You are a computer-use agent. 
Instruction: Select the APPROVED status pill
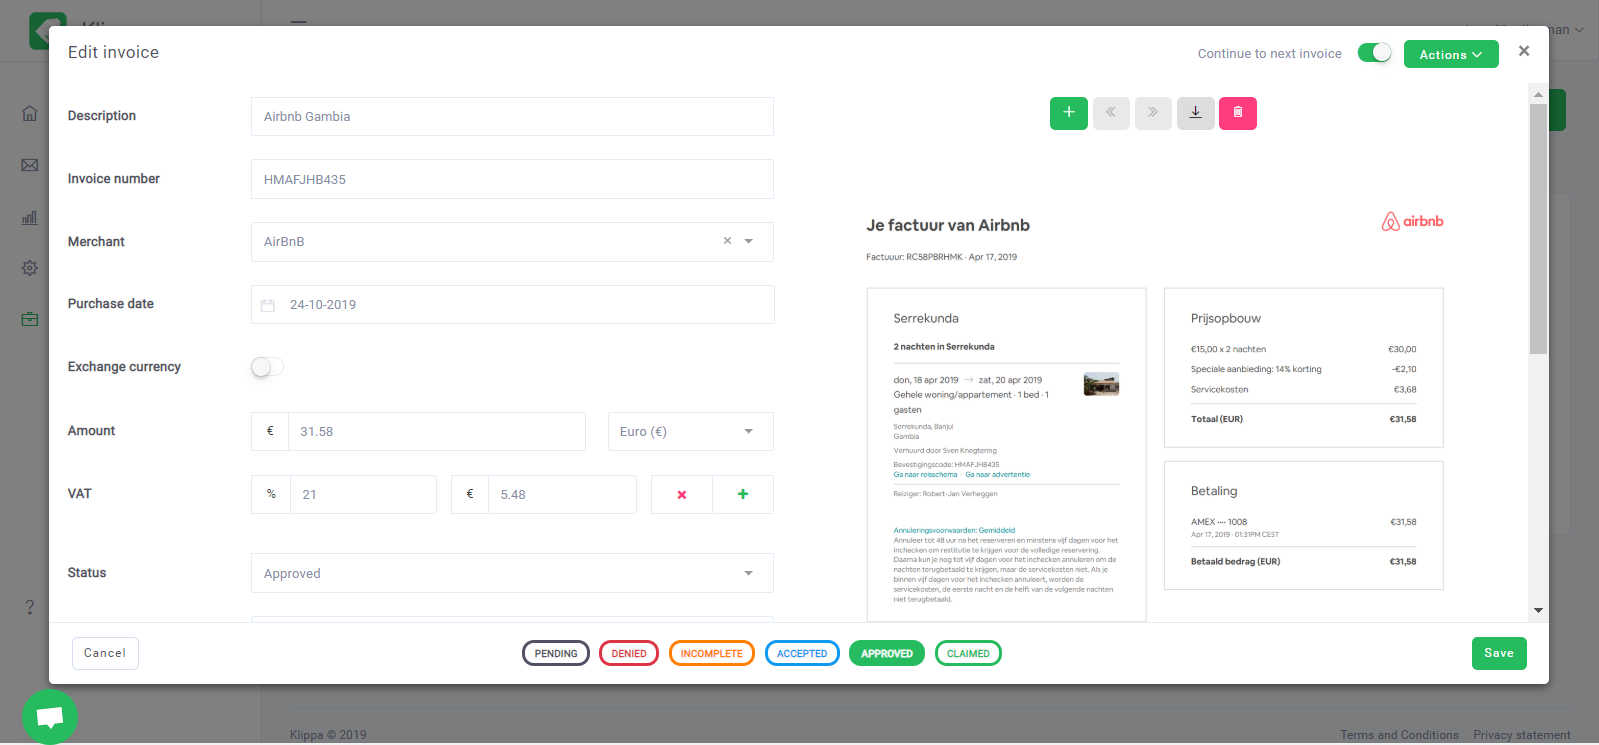(887, 653)
